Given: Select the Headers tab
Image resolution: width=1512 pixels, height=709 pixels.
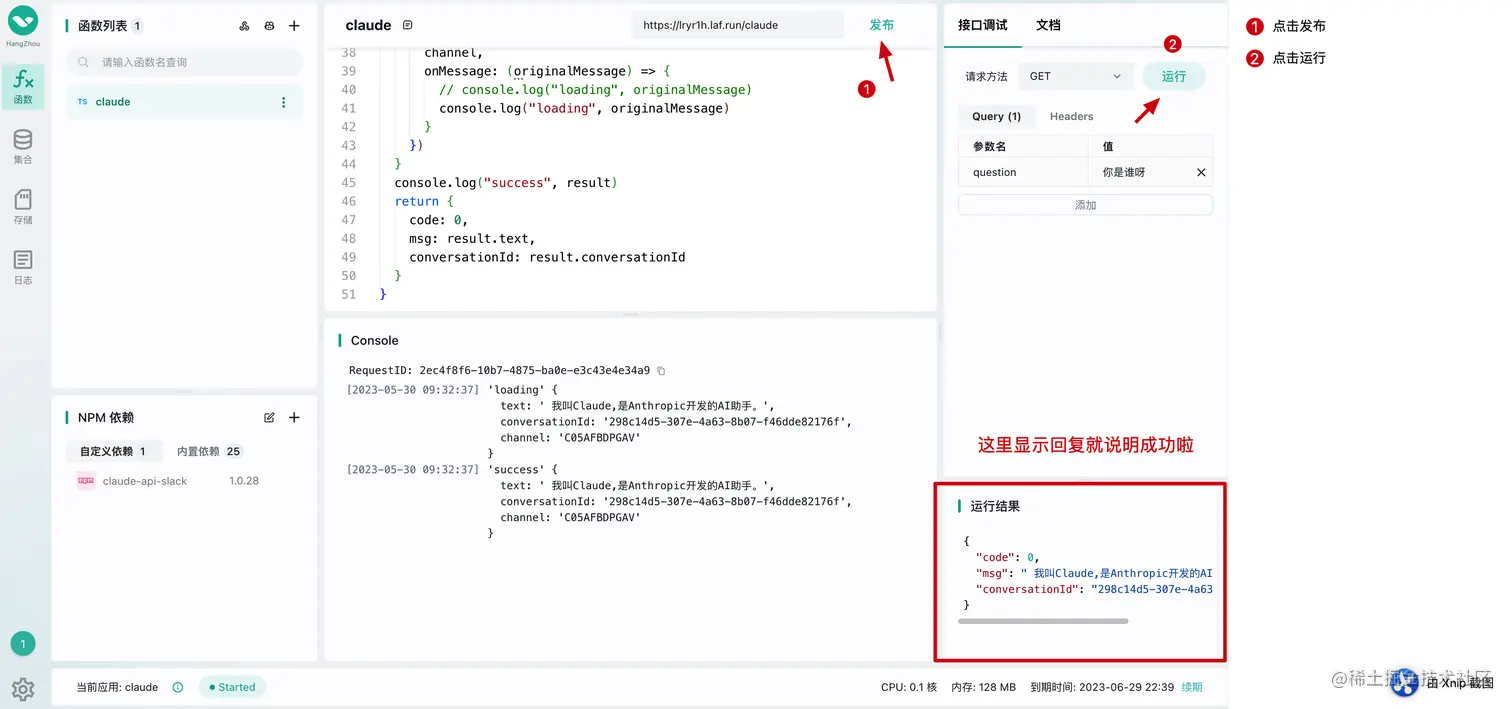Looking at the screenshot, I should click(x=1071, y=116).
